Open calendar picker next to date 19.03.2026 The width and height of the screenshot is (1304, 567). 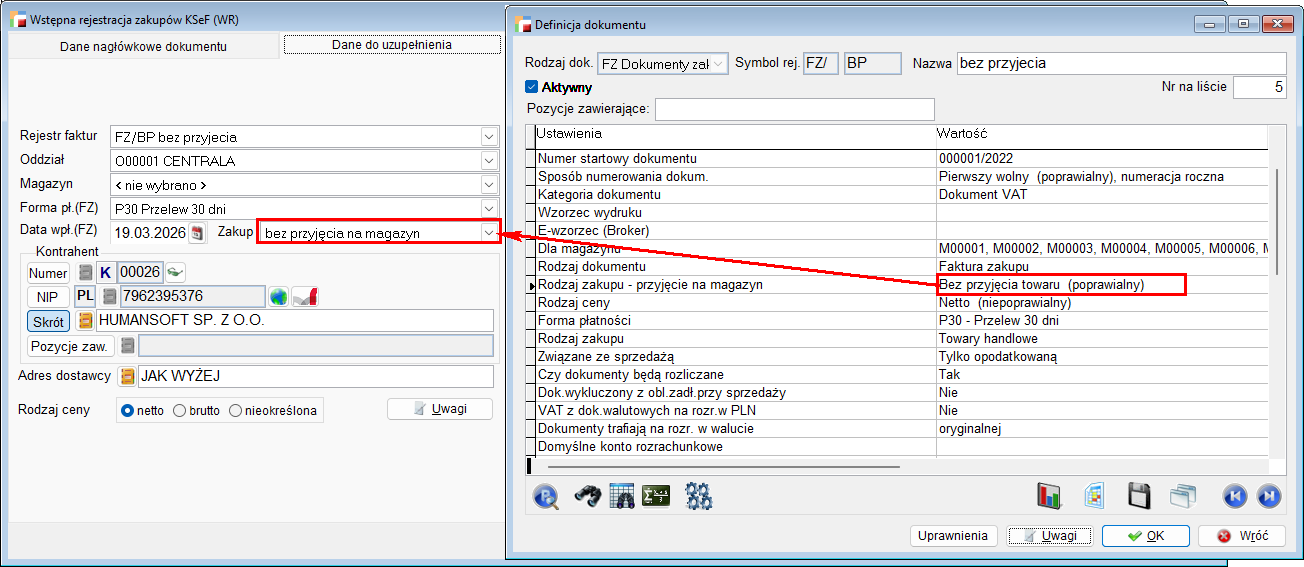click(197, 233)
